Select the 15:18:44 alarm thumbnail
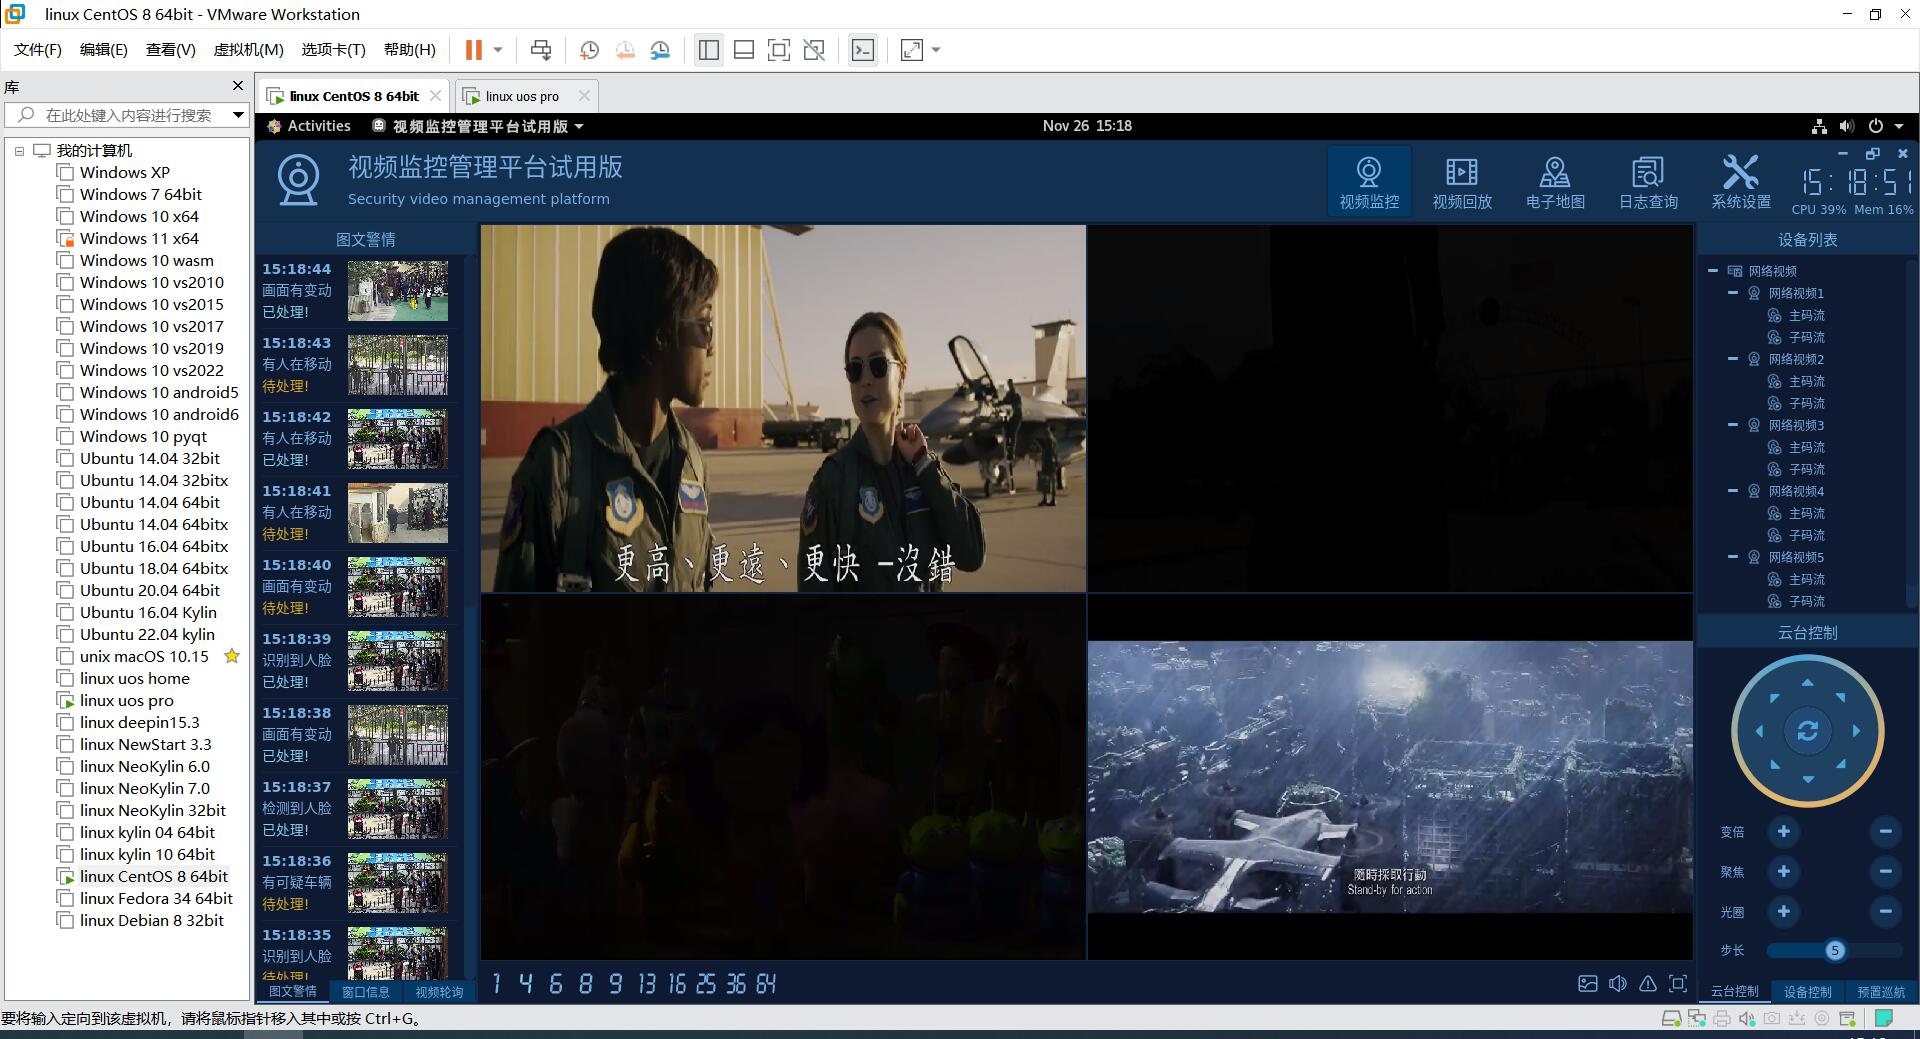 coord(397,291)
